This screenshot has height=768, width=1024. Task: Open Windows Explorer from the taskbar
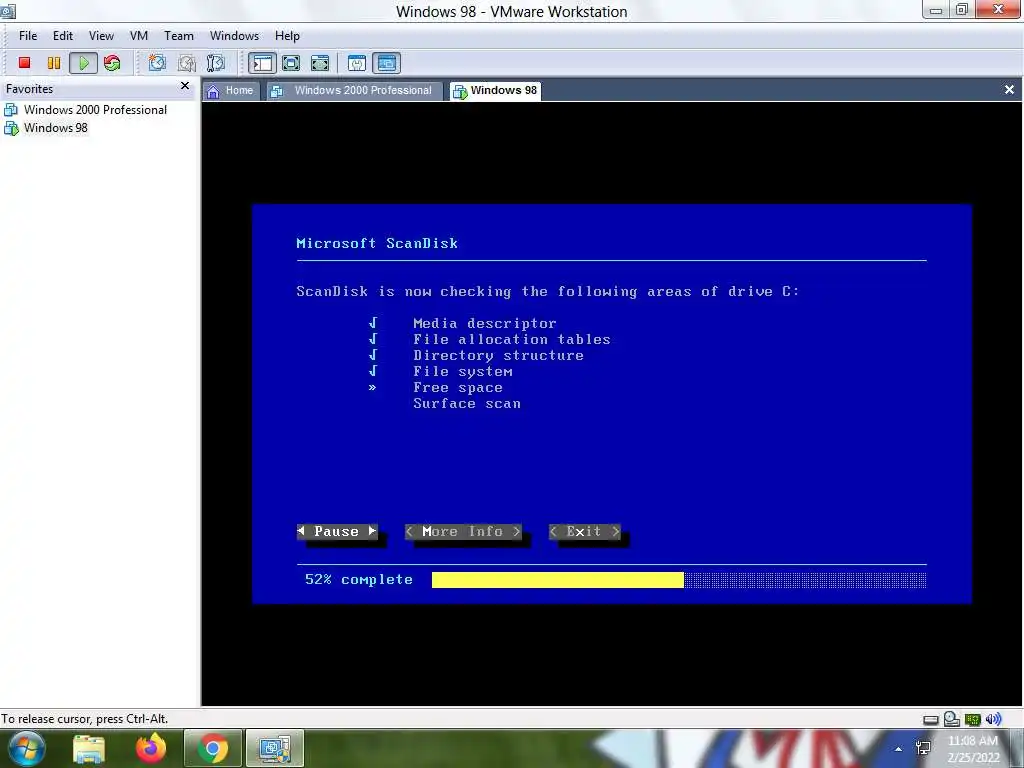89,748
